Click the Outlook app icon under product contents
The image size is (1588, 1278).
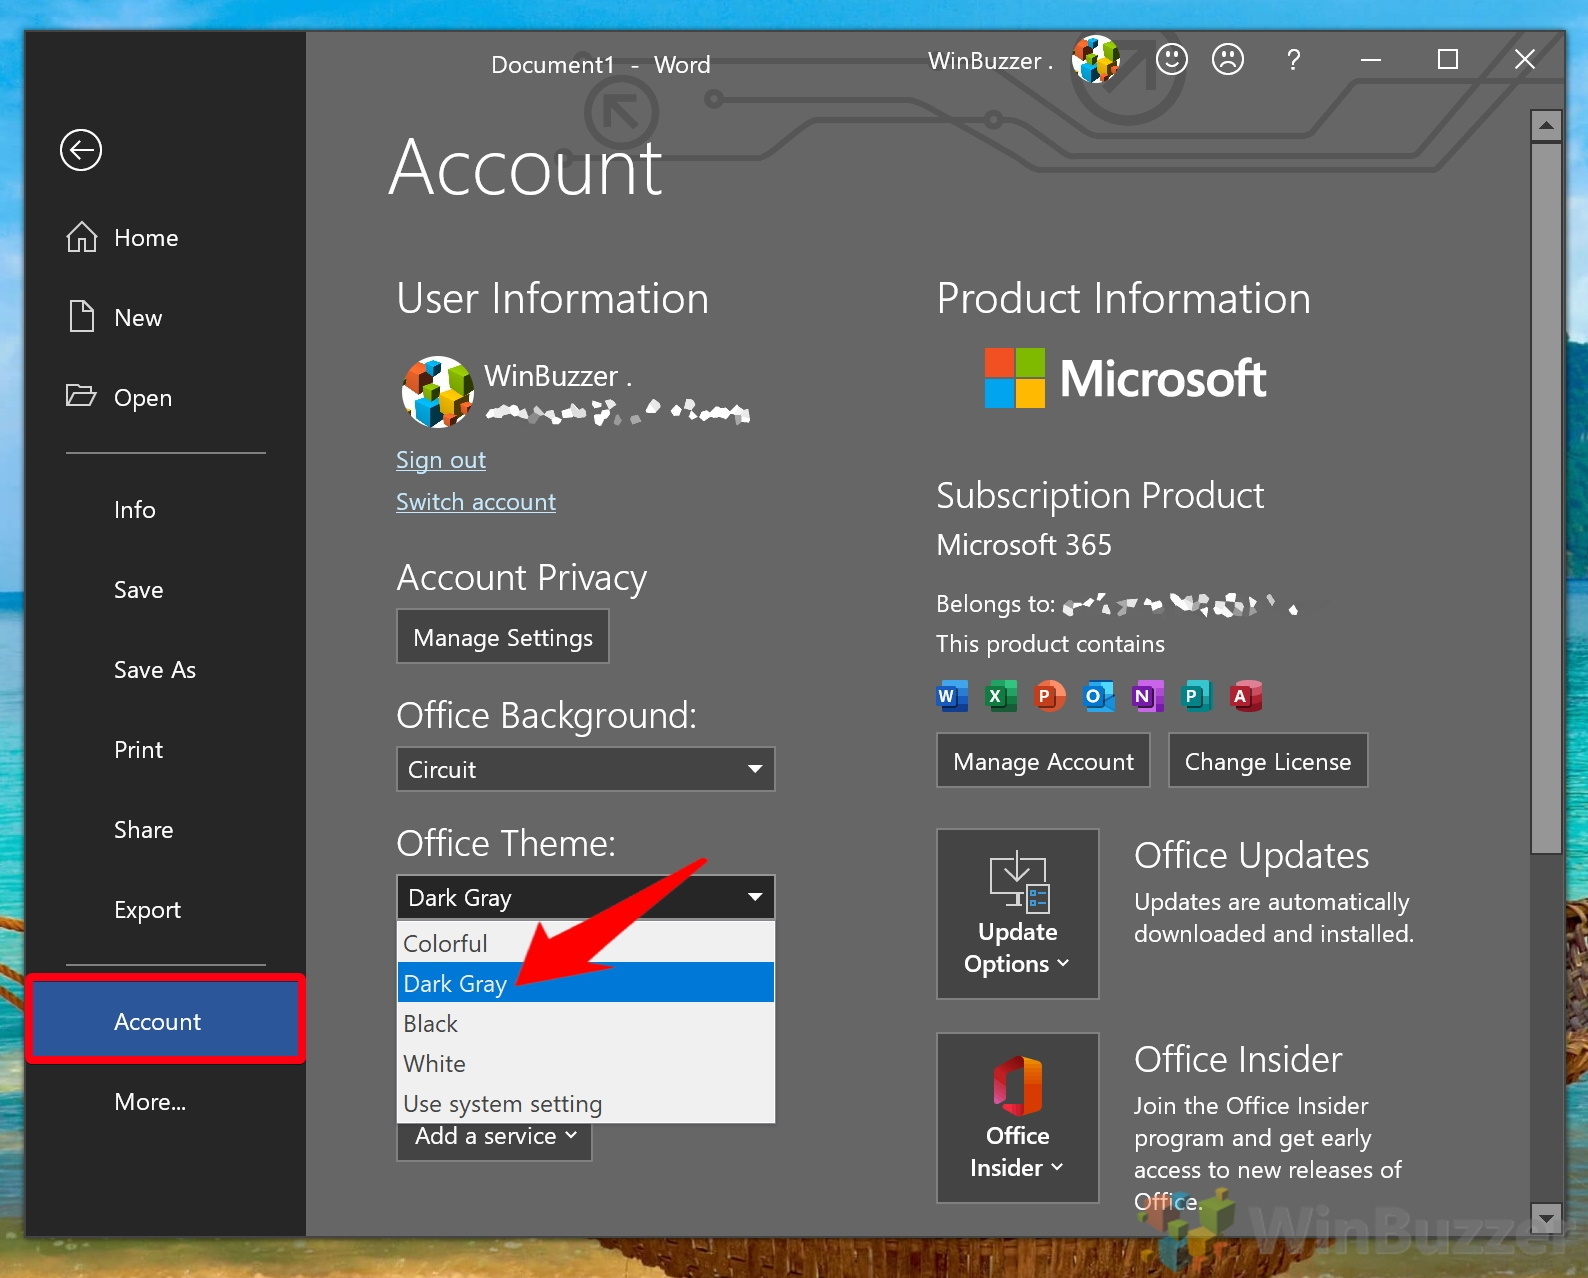pyautogui.click(x=1098, y=696)
